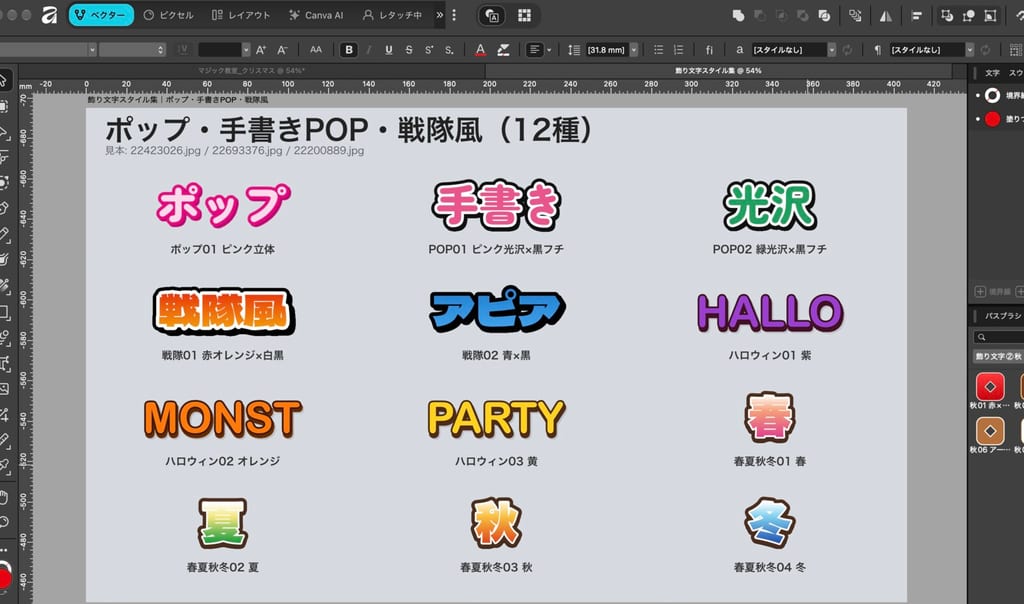Click the Intersect boolean operation icon
Screen dimensions: 1024x604
781,16
